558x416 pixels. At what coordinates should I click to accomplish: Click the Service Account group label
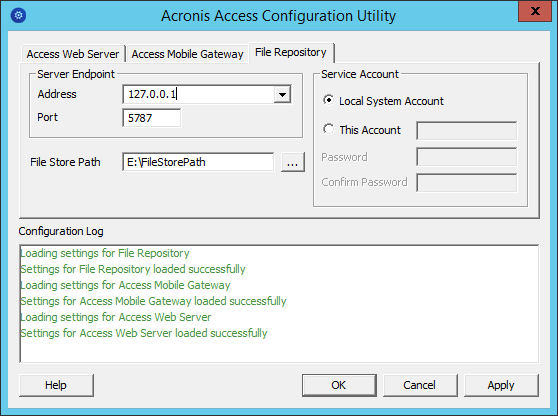pyautogui.click(x=360, y=74)
